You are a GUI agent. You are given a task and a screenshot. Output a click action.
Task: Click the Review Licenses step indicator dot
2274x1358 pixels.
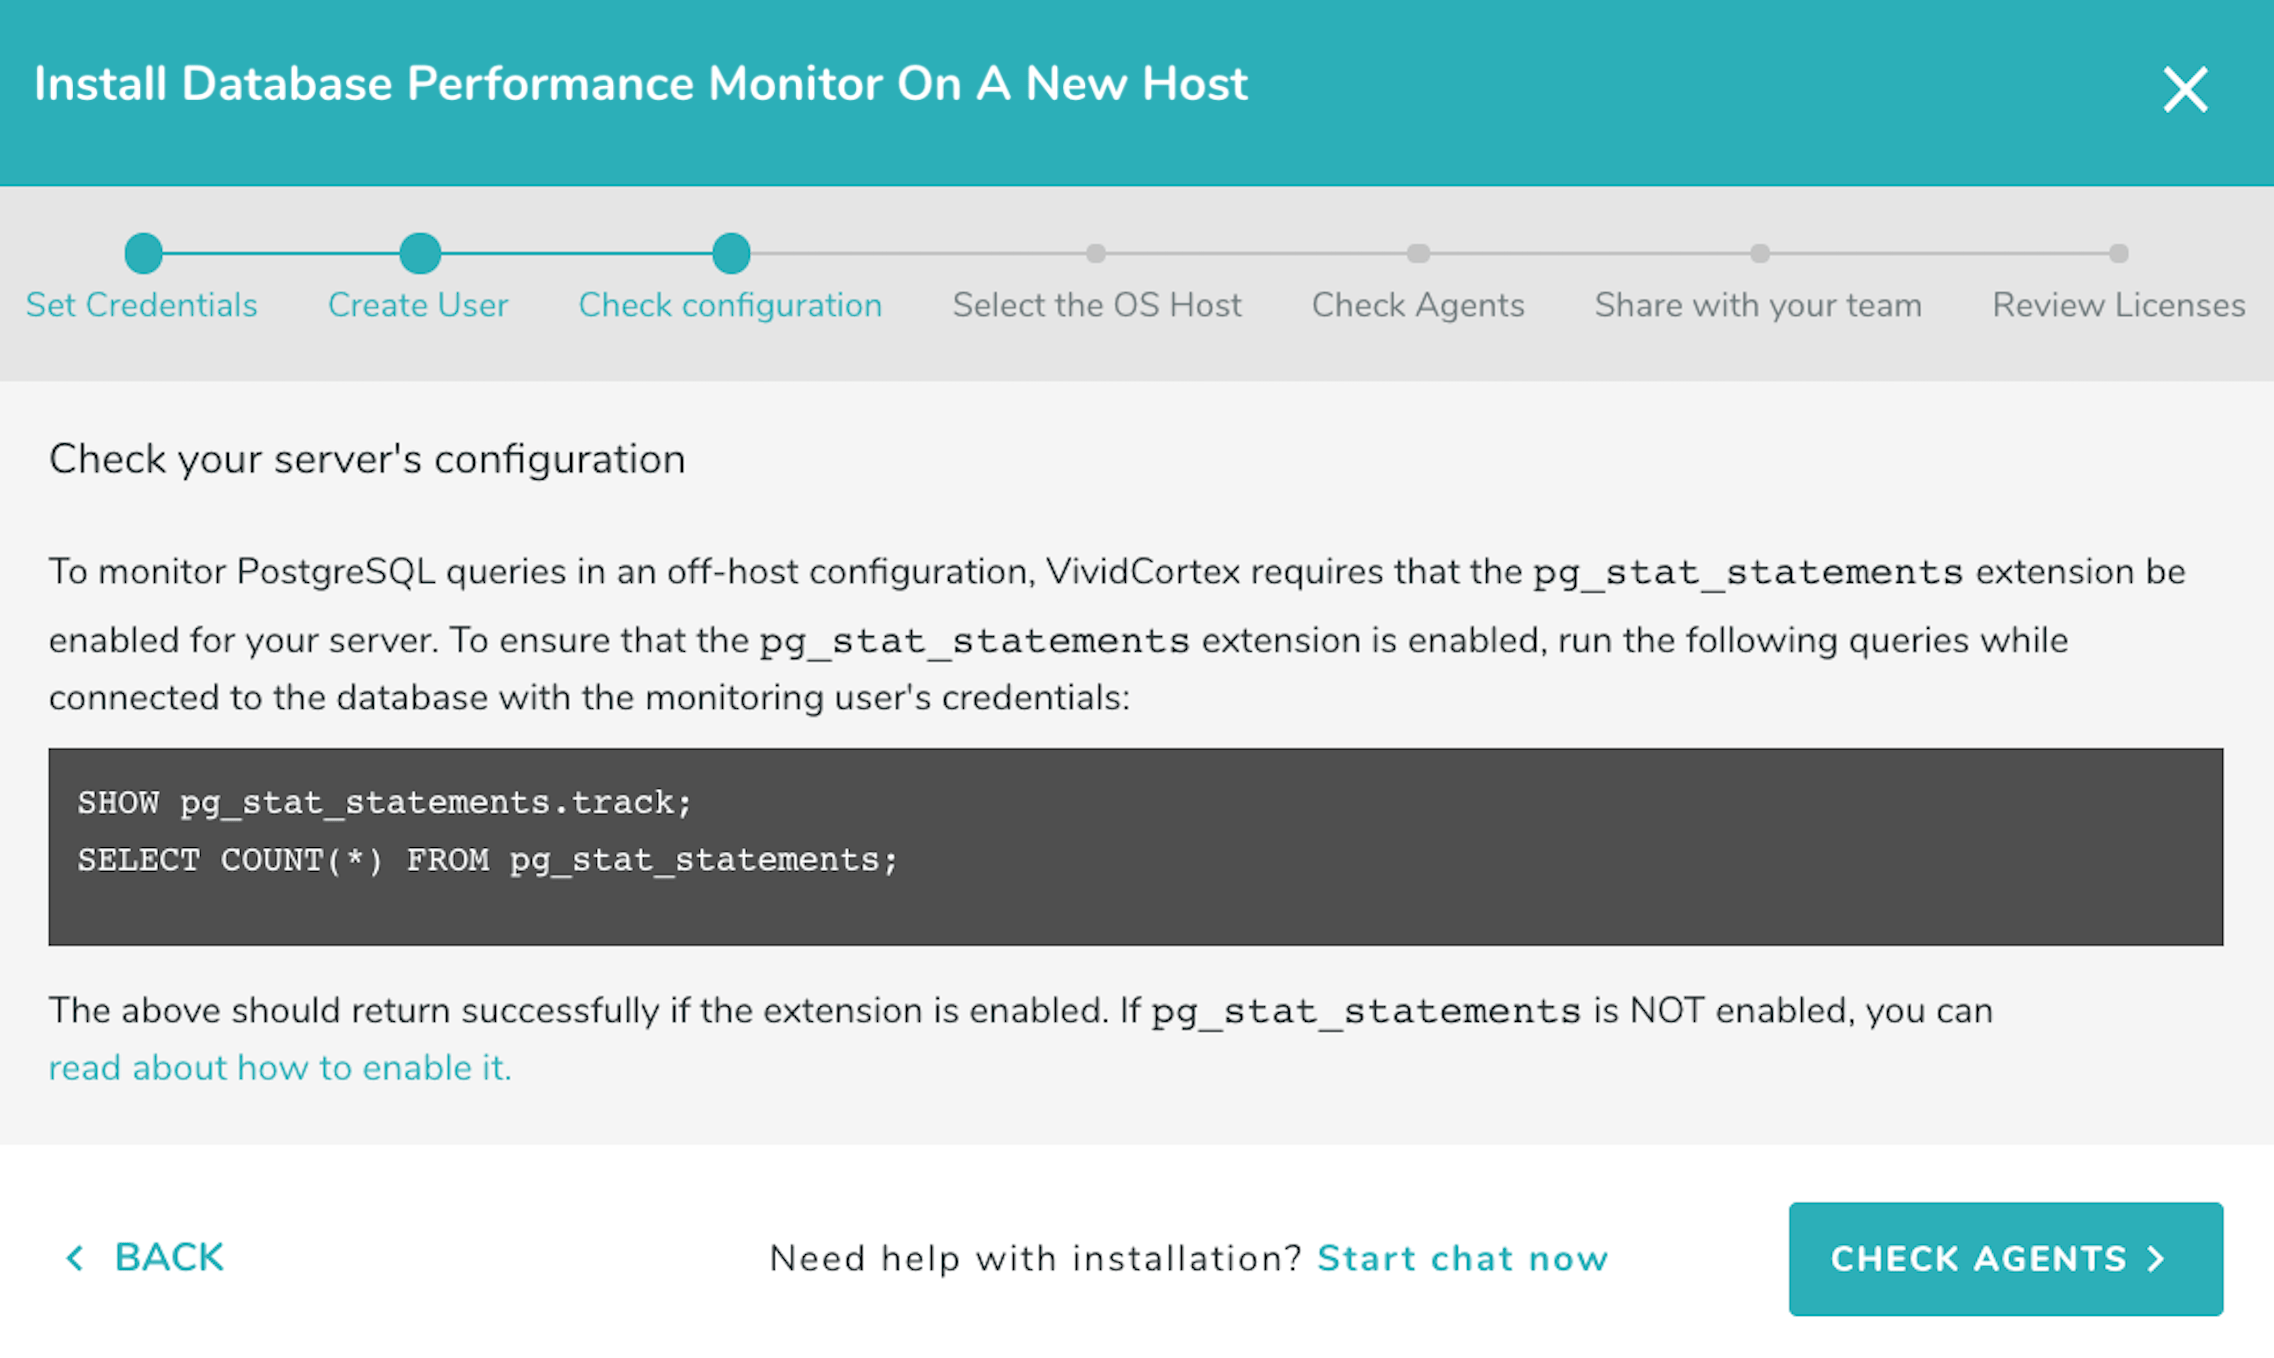[2121, 253]
